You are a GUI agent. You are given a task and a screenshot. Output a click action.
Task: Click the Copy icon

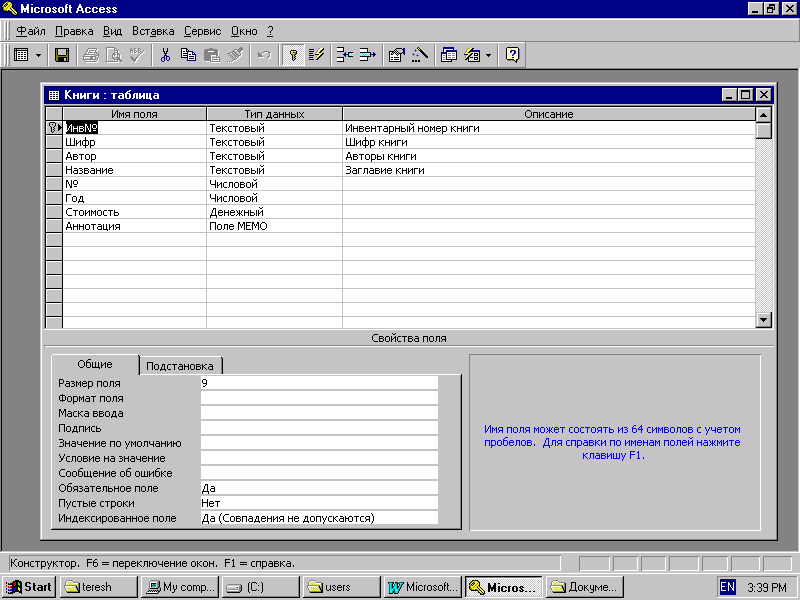(x=188, y=55)
